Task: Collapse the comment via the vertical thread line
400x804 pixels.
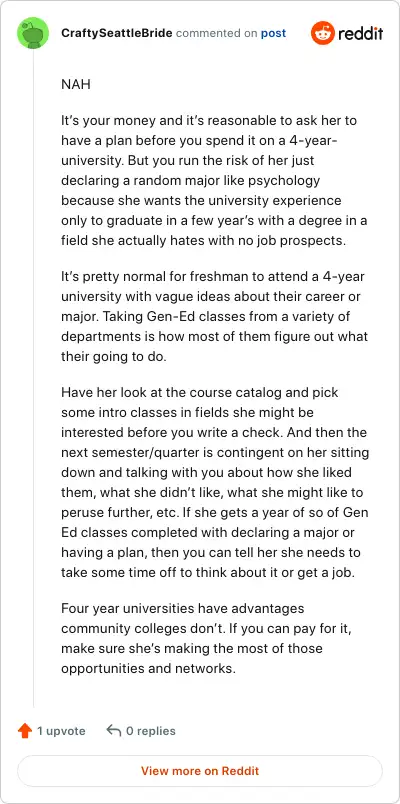Action: [33, 378]
